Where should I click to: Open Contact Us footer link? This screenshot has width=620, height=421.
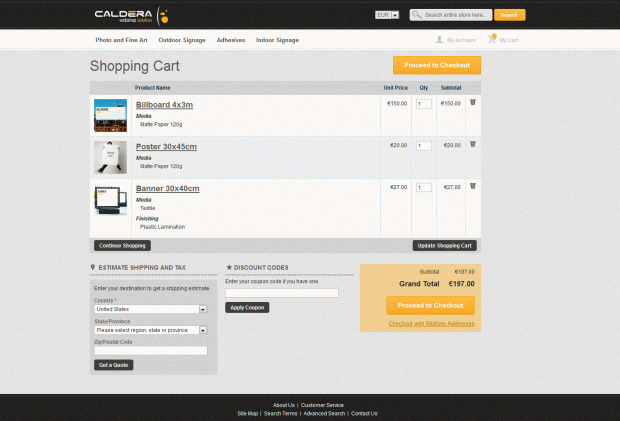[364, 413]
